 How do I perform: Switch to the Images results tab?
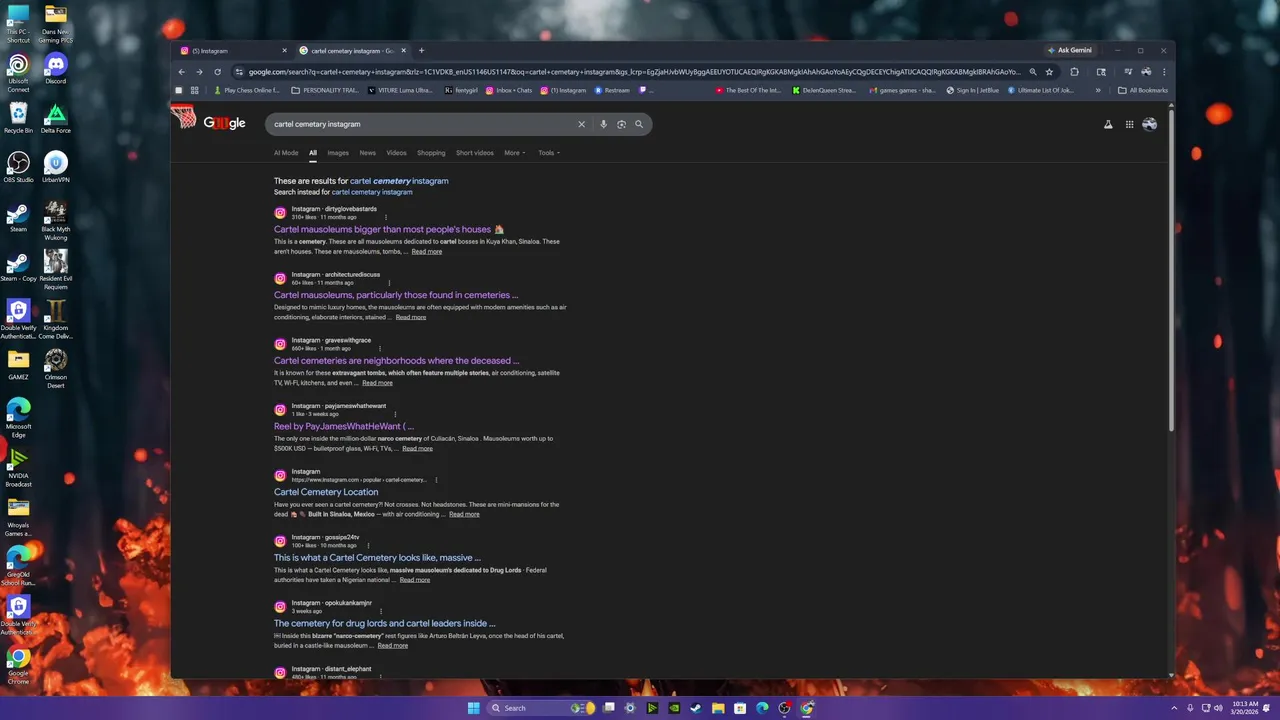coord(338,153)
